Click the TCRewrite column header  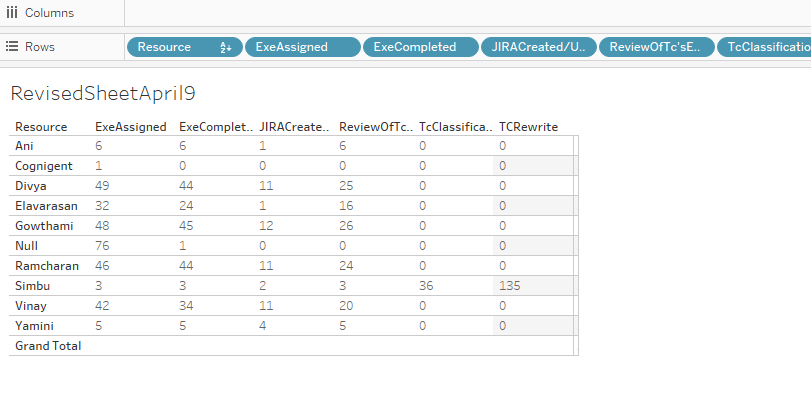[529, 127]
